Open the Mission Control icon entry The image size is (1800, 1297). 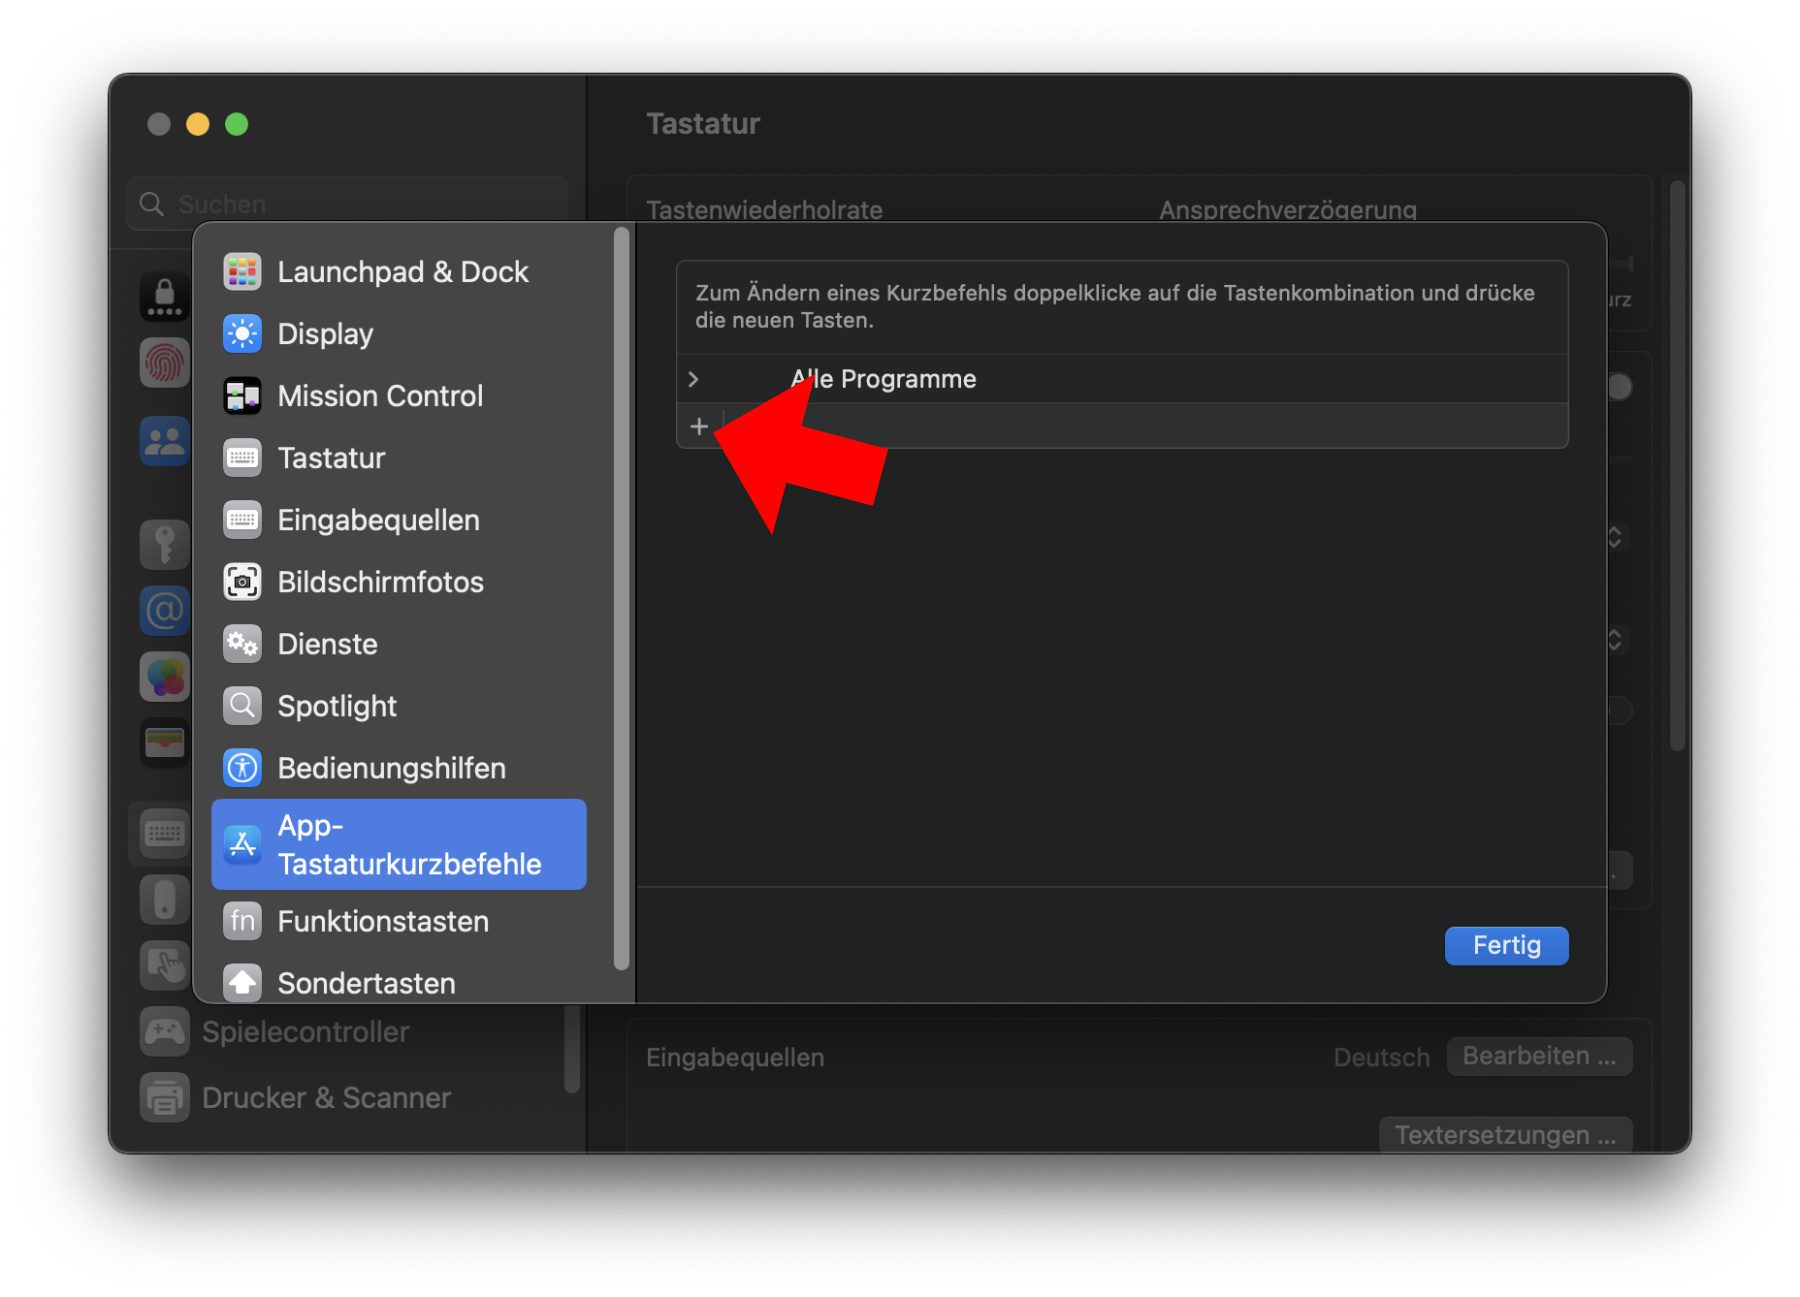click(242, 396)
